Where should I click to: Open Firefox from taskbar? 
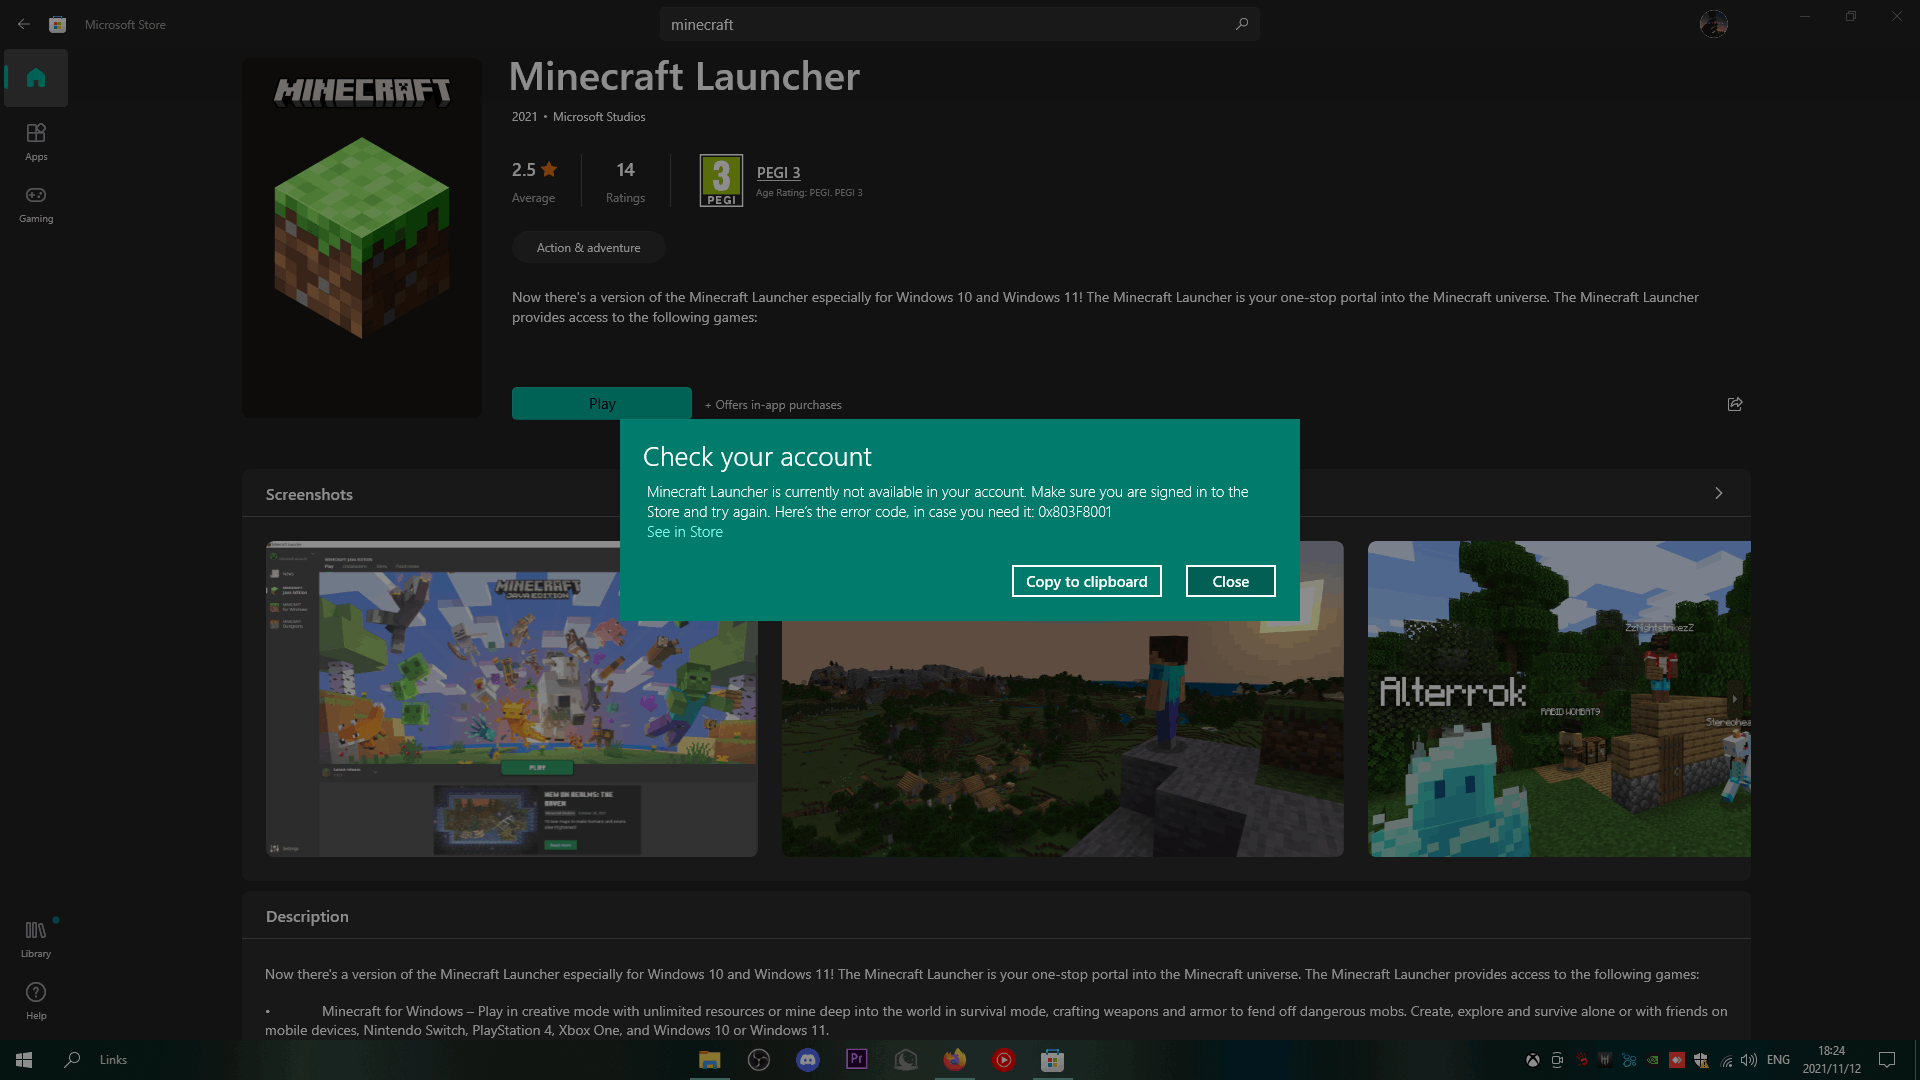click(x=955, y=1060)
